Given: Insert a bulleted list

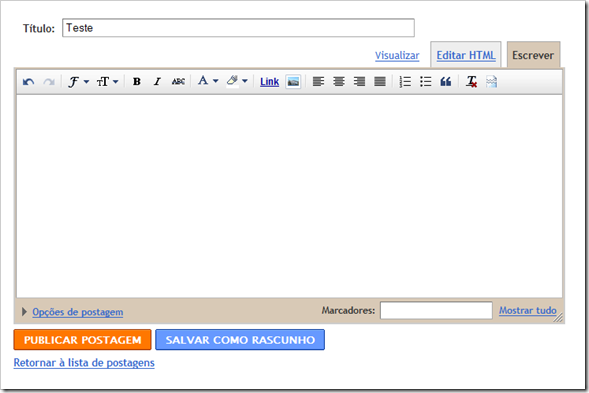Looking at the screenshot, I should click(x=426, y=82).
